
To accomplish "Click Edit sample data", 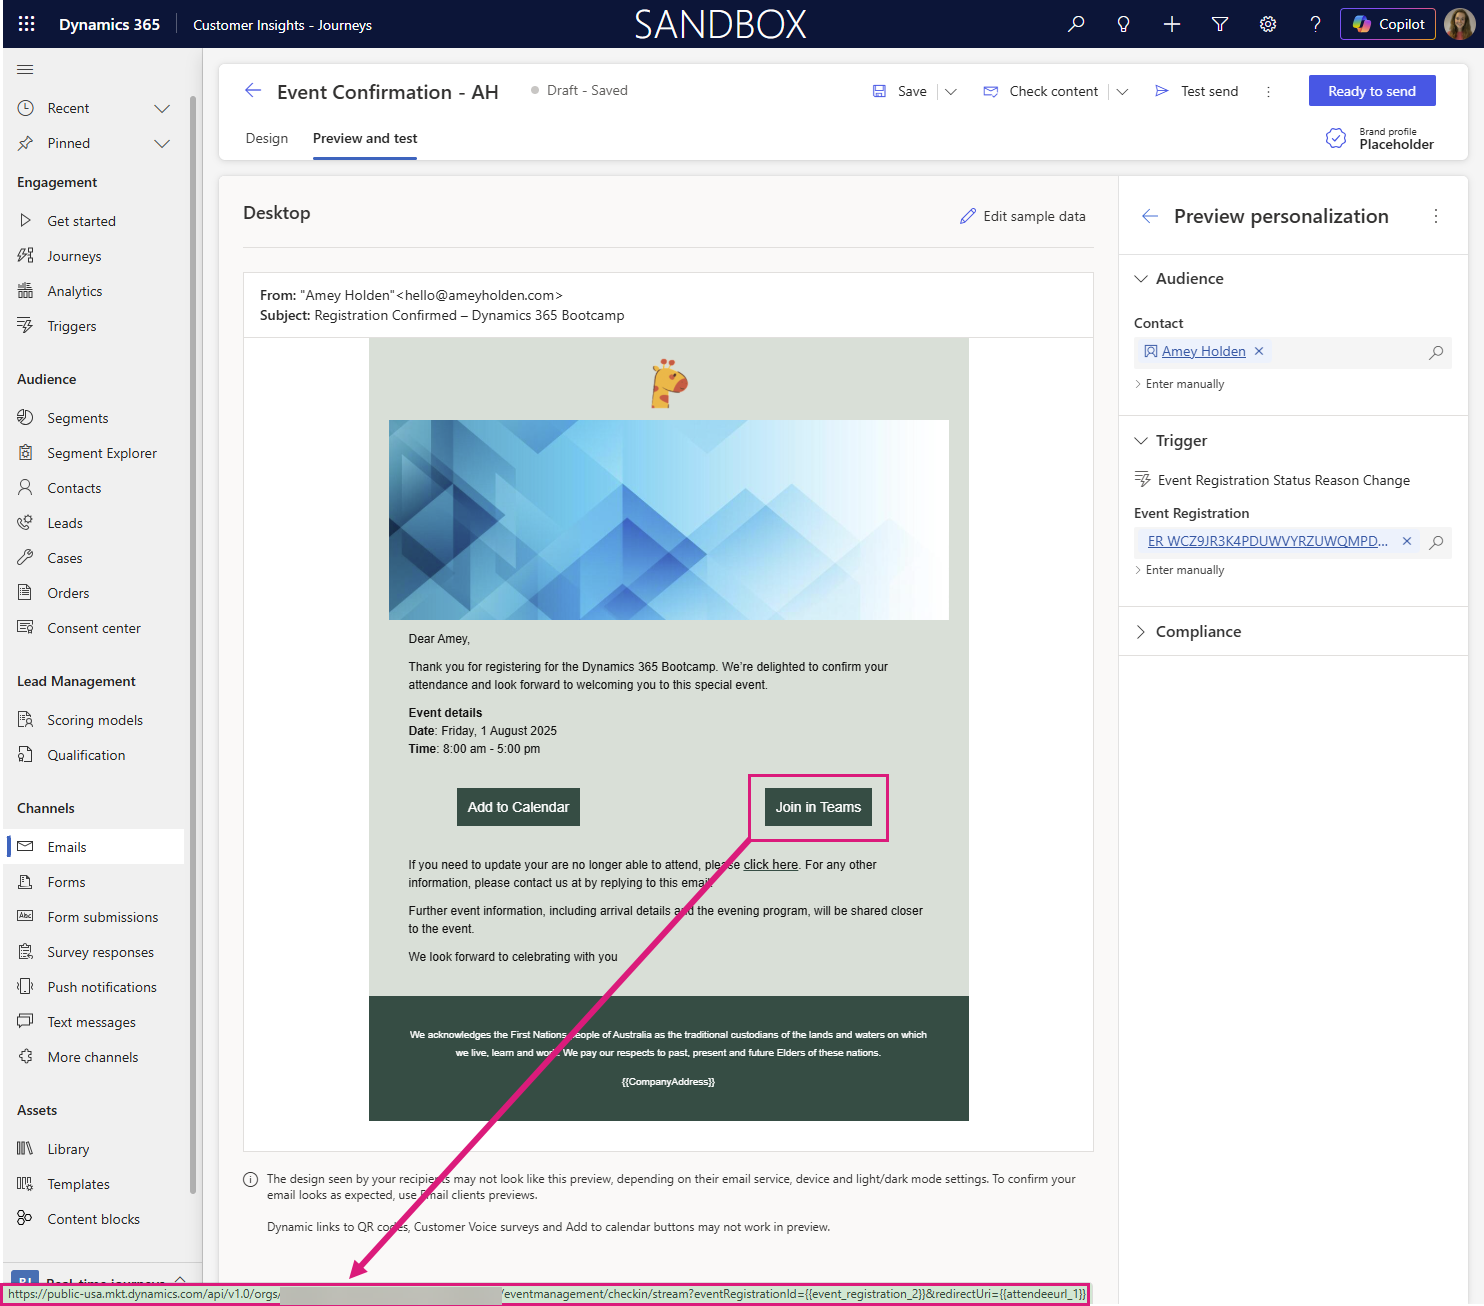I will pyautogui.click(x=1022, y=216).
